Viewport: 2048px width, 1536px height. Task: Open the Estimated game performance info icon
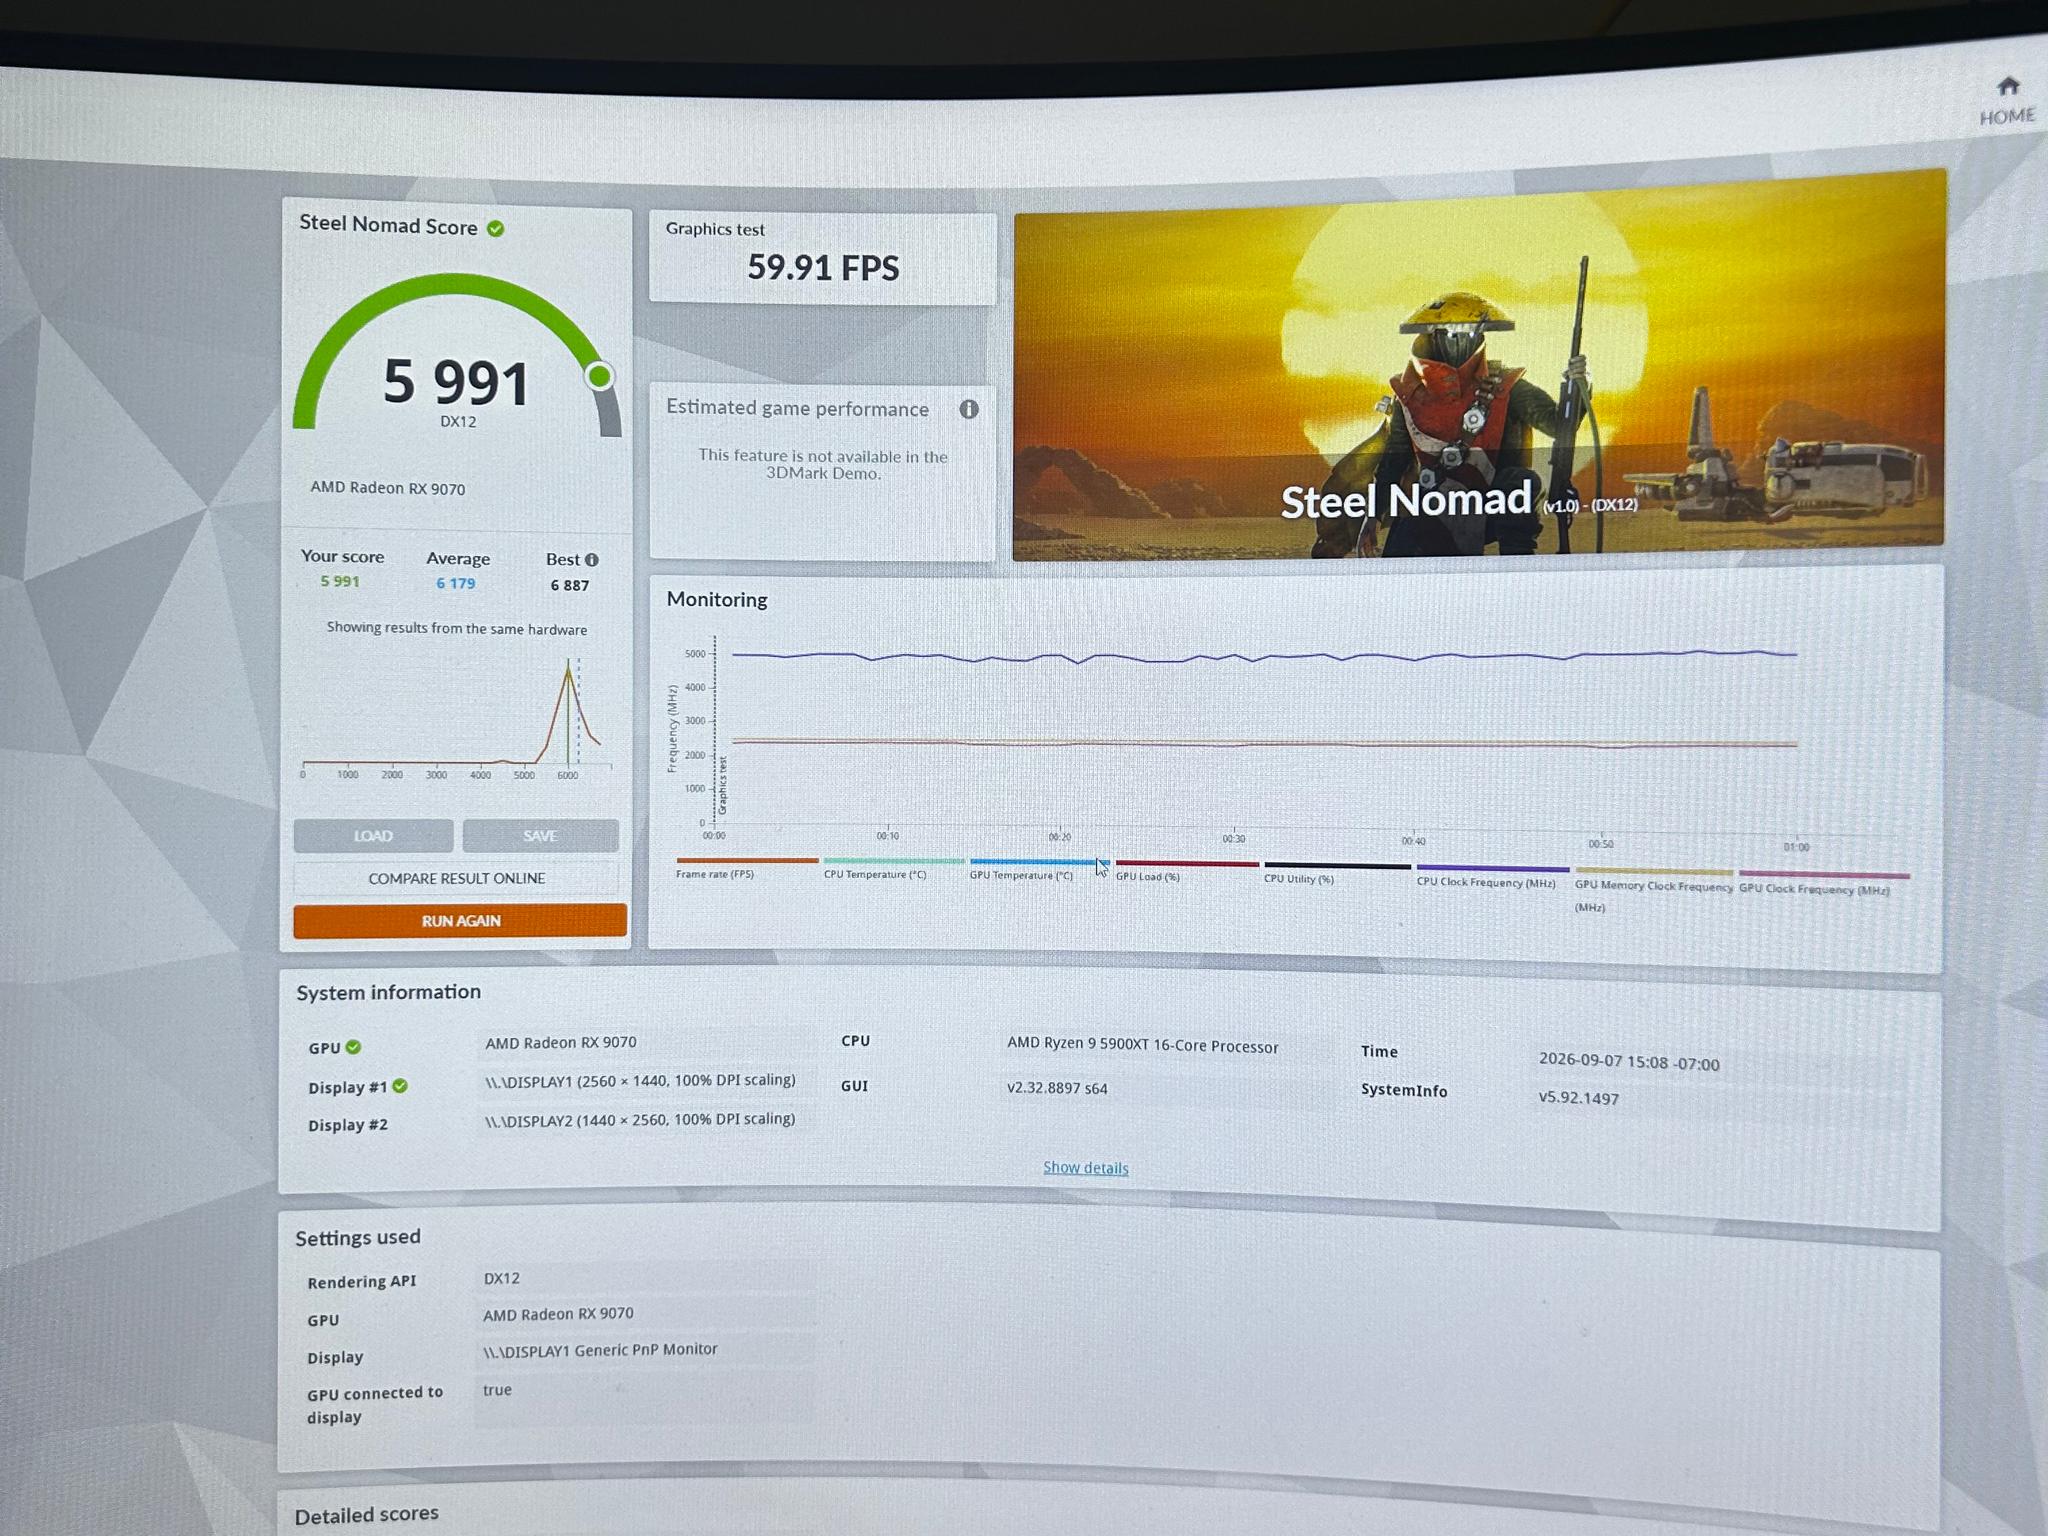point(969,409)
